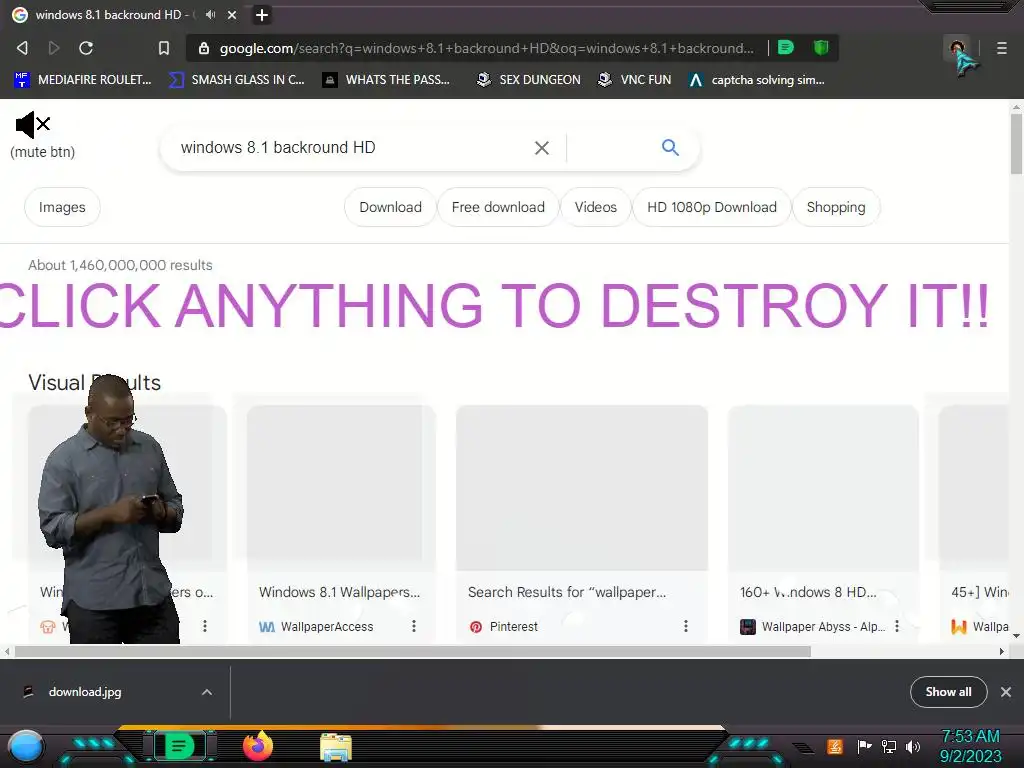Open the green shield icon in the address bar
This screenshot has height=768, width=1024.
(821, 48)
